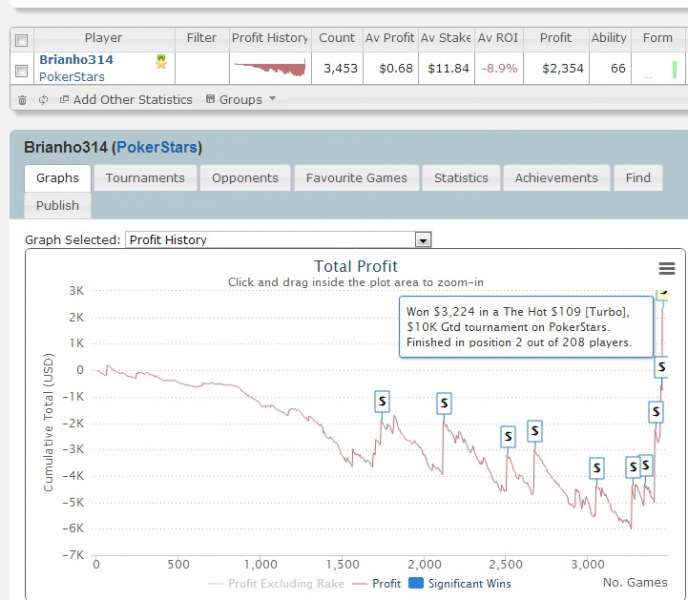Sort by the Av ROI column header
688x600 pixels.
click(x=497, y=38)
